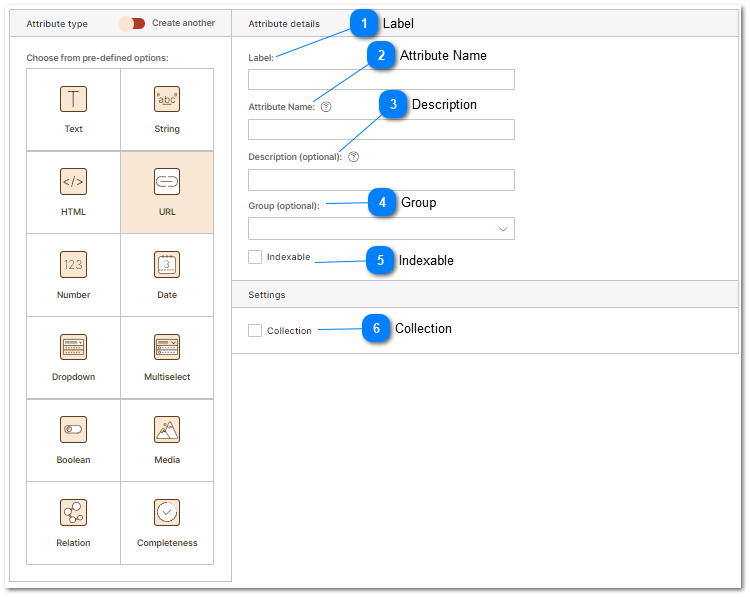This screenshot has height=597, width=750.
Task: Choose the String attribute type
Action: (x=167, y=99)
